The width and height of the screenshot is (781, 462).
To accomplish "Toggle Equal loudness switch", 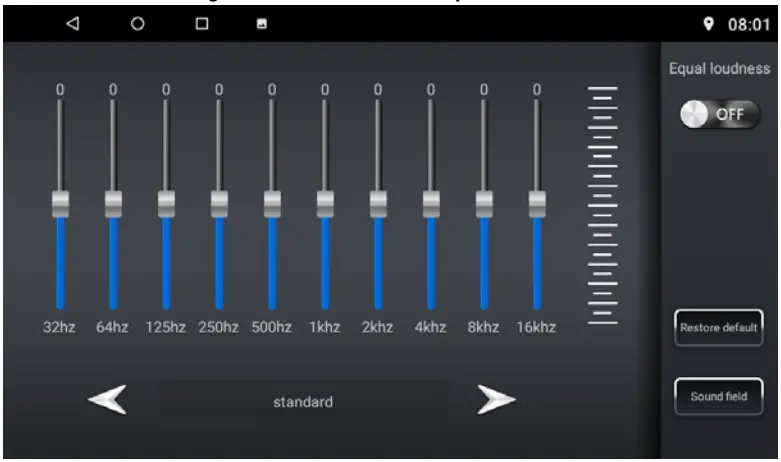I will point(720,115).
